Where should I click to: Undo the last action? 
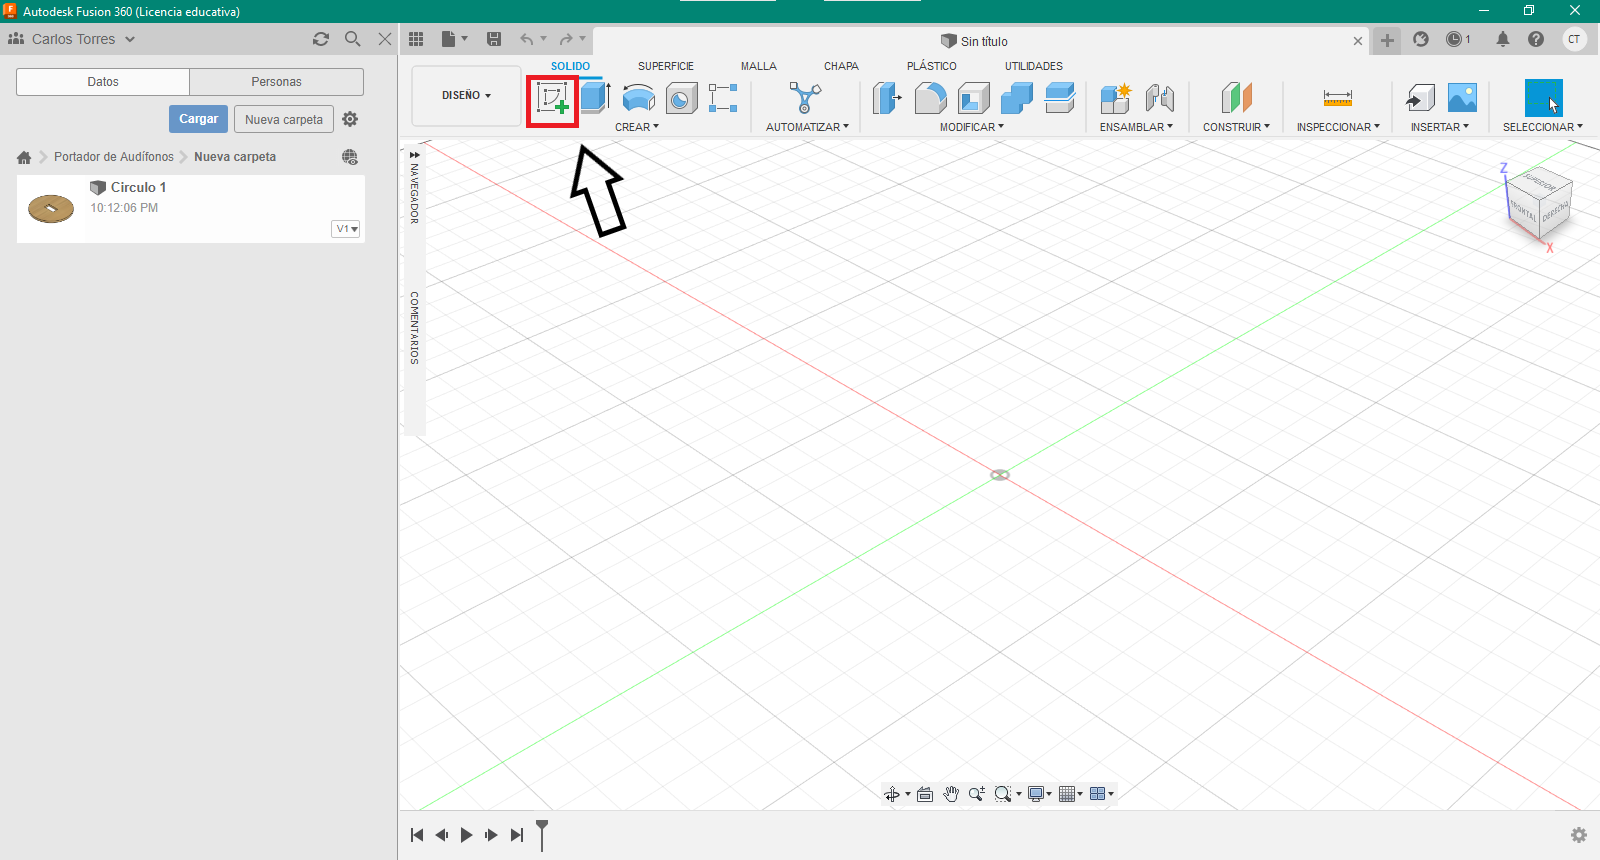527,39
